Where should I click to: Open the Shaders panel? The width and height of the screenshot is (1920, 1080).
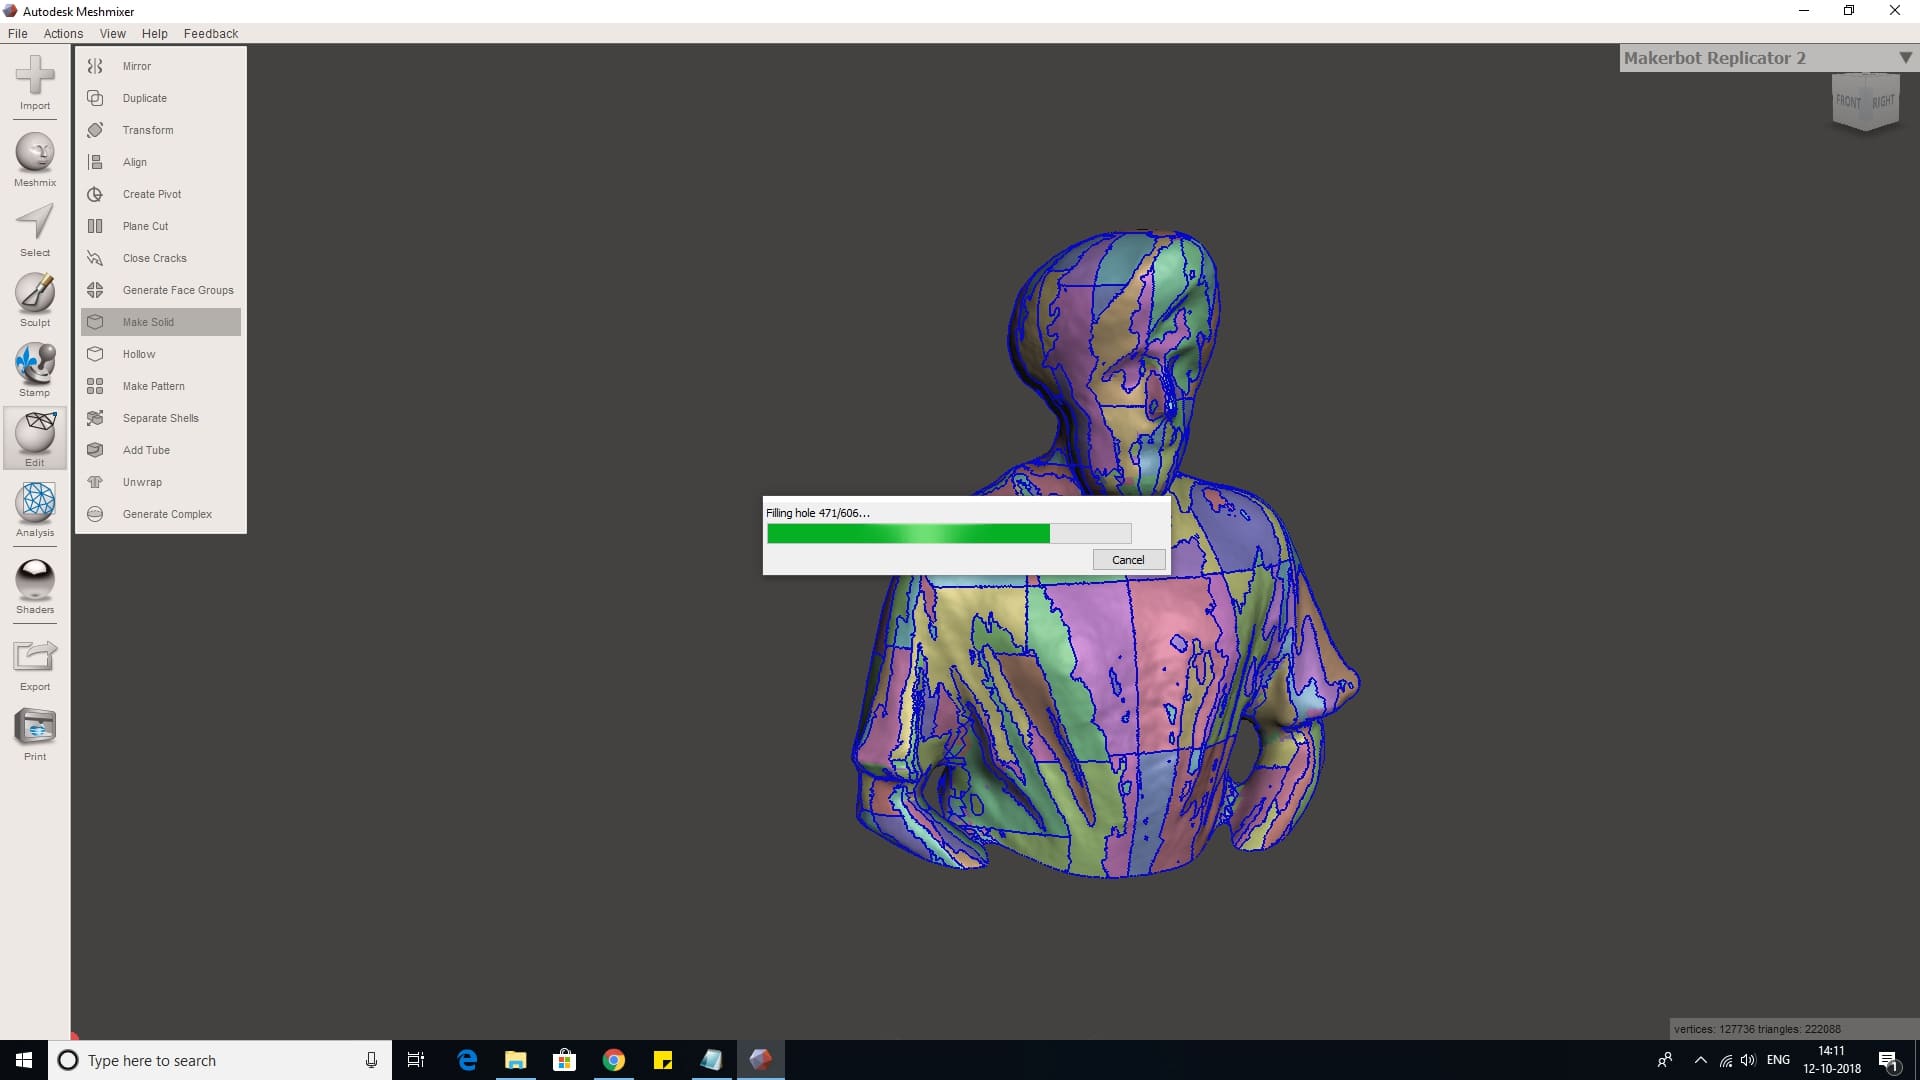(x=35, y=586)
